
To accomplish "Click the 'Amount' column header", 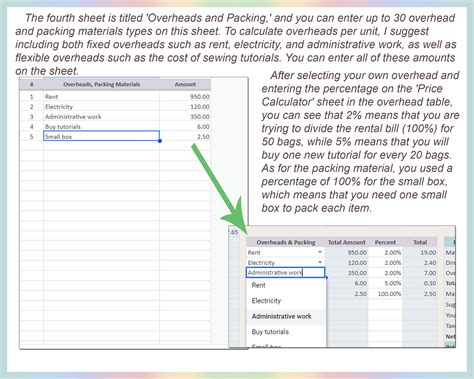I will pos(185,84).
